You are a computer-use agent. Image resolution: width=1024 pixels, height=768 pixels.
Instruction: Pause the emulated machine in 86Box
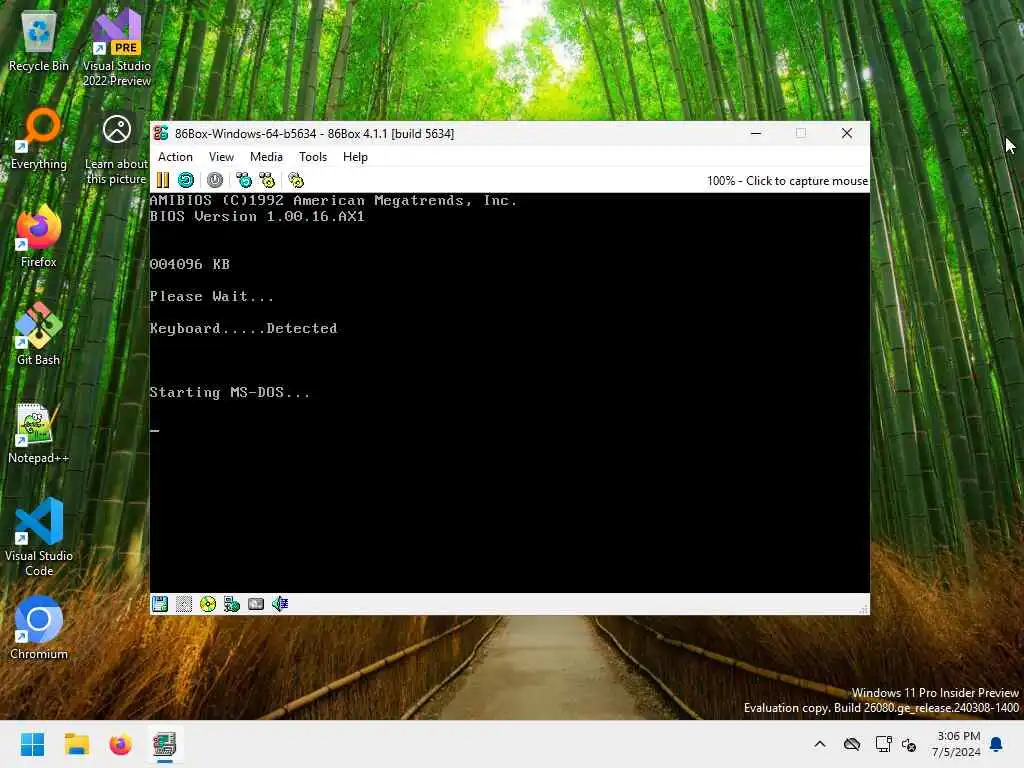pos(163,180)
